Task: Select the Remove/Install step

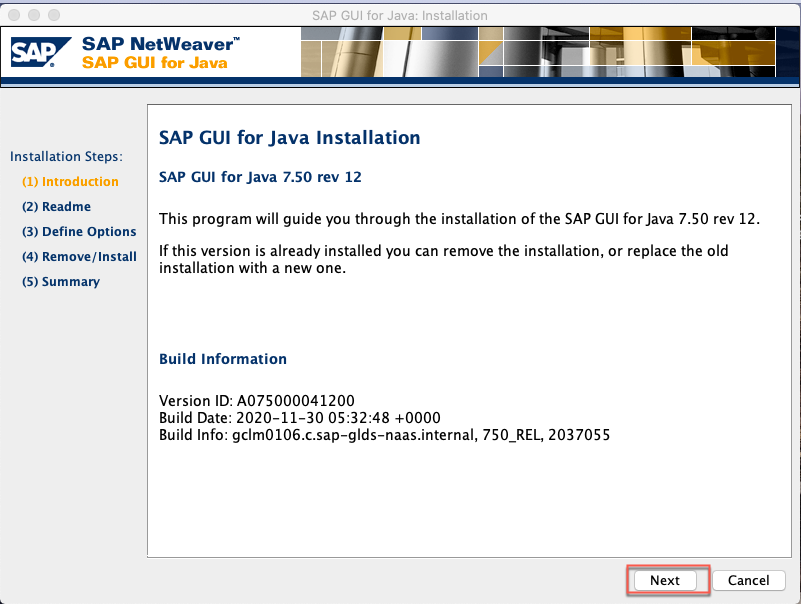Action: 79,256
